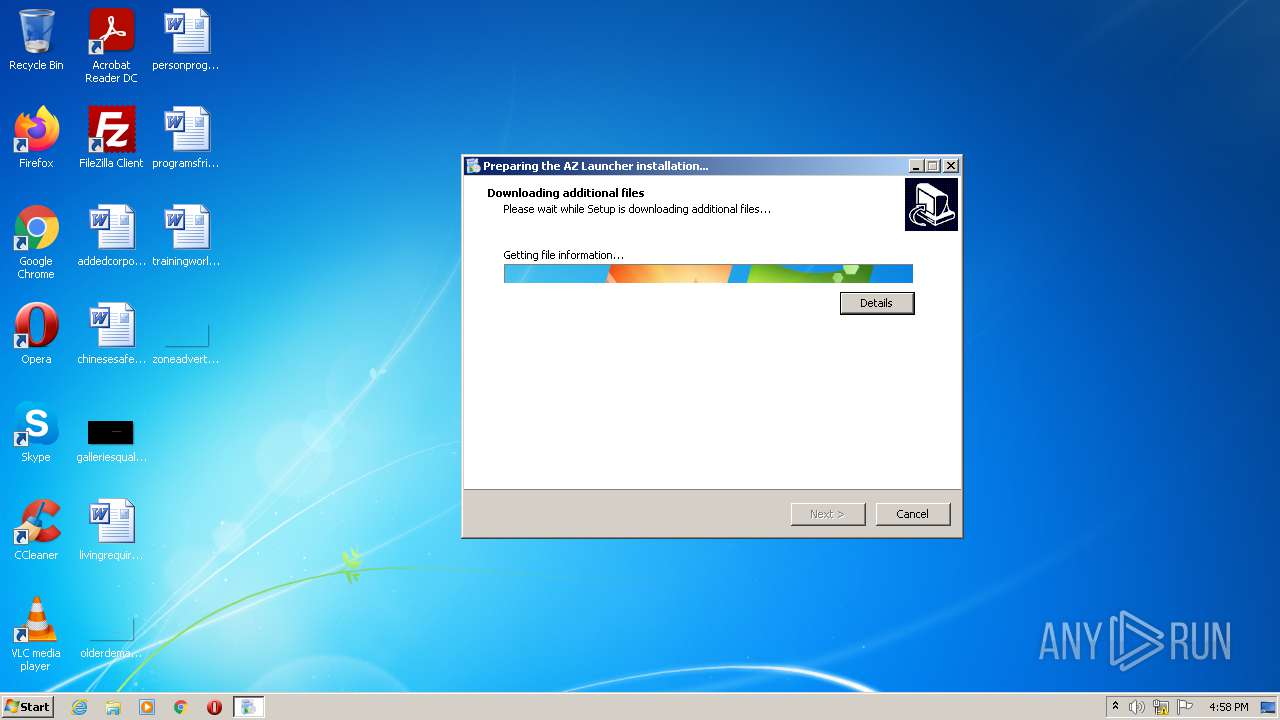Open Google Chrome desktop shortcut
Image resolution: width=1280 pixels, height=720 pixels.
pos(36,242)
